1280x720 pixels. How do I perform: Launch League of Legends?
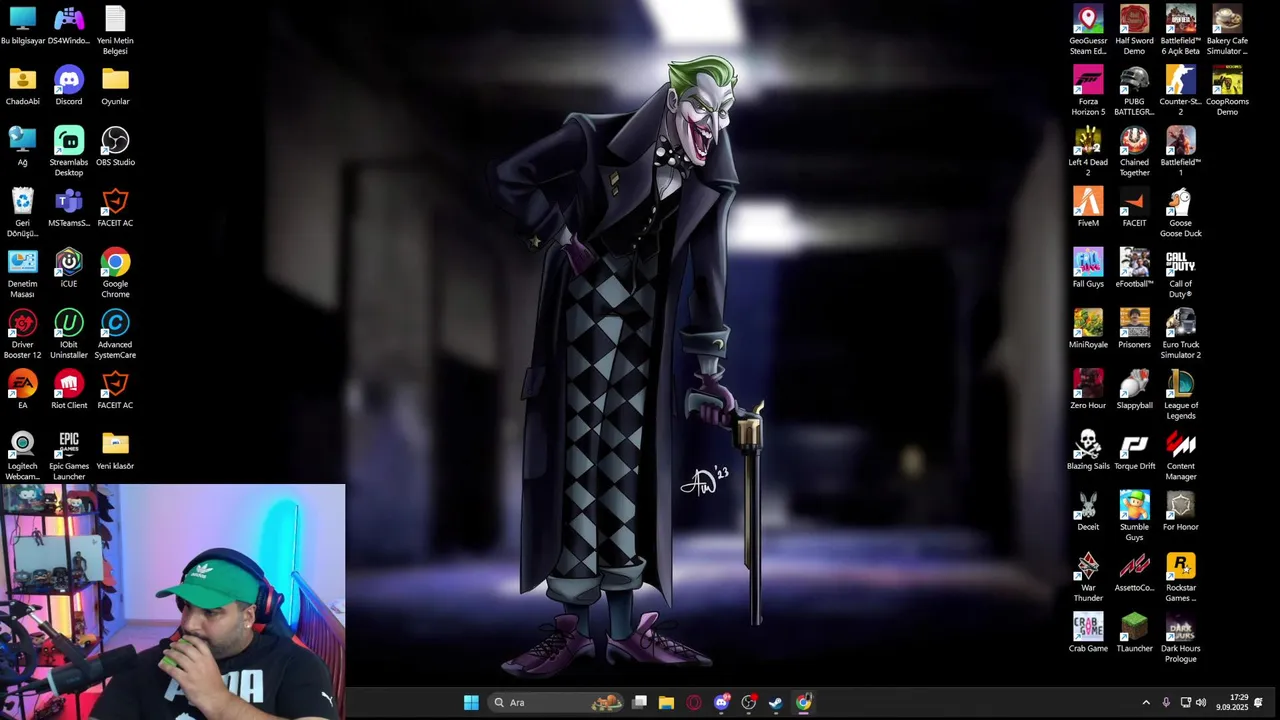[1181, 396]
